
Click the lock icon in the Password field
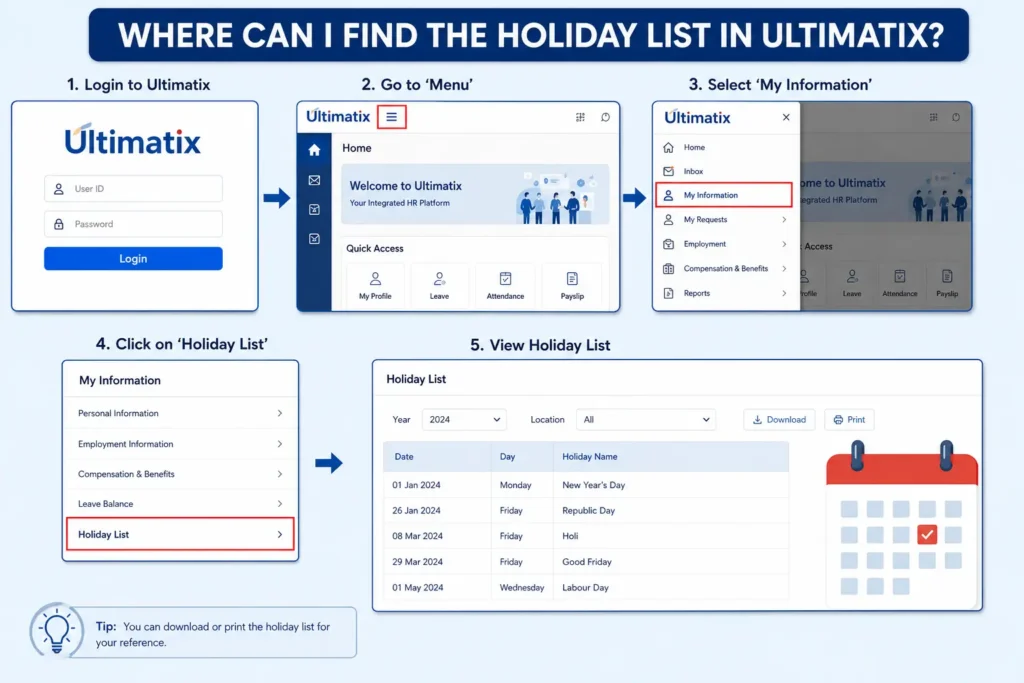59,224
